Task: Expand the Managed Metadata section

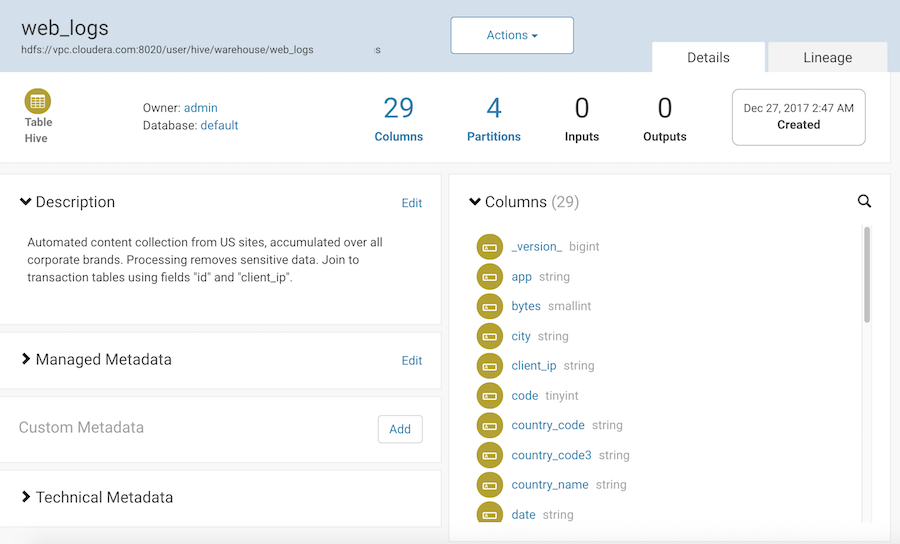Action: (26, 359)
